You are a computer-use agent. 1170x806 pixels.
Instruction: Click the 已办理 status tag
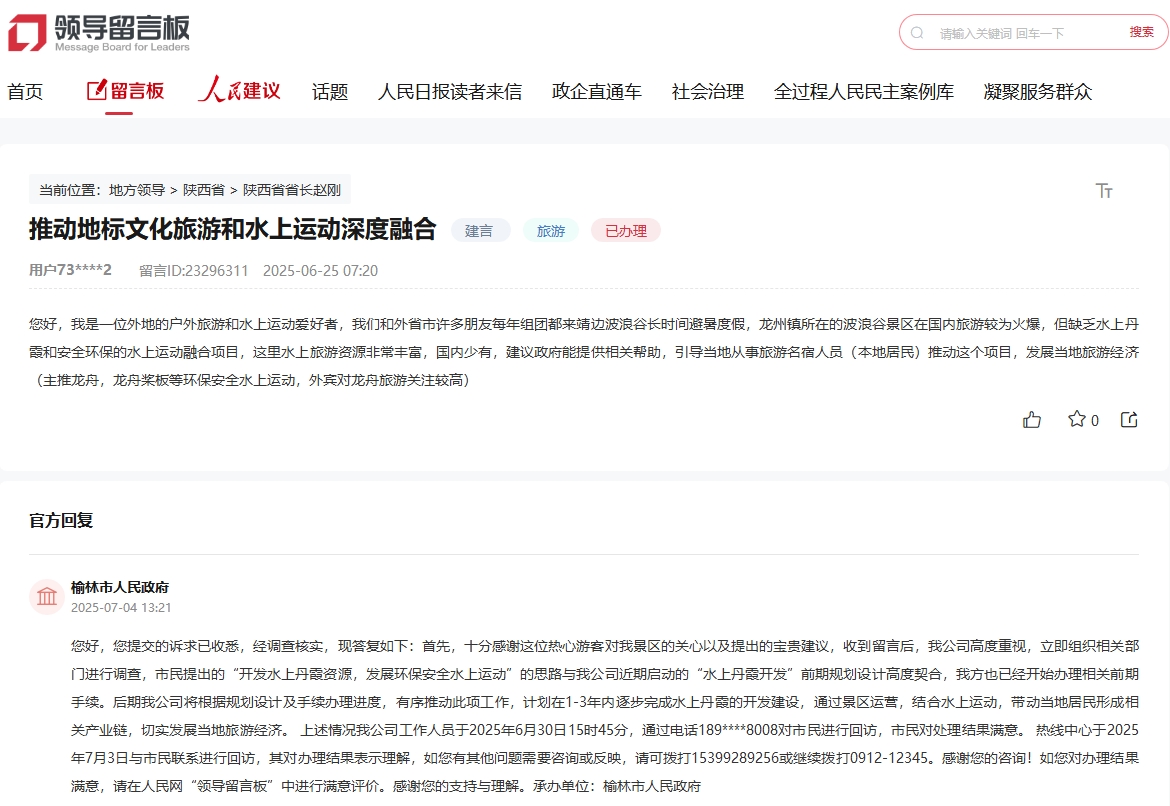tap(625, 230)
